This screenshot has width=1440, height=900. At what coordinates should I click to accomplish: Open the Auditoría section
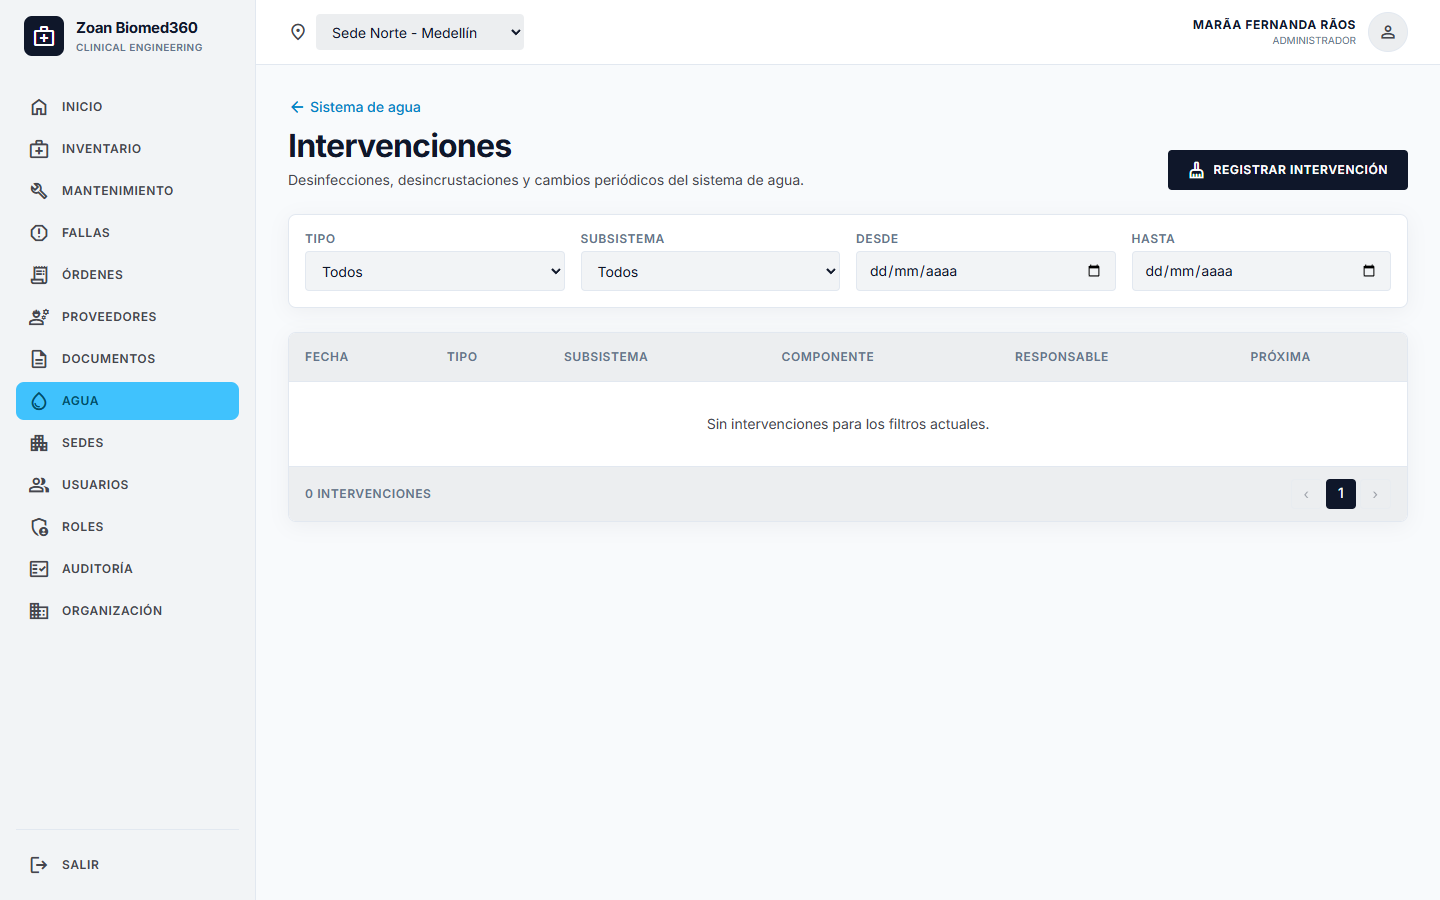127,569
